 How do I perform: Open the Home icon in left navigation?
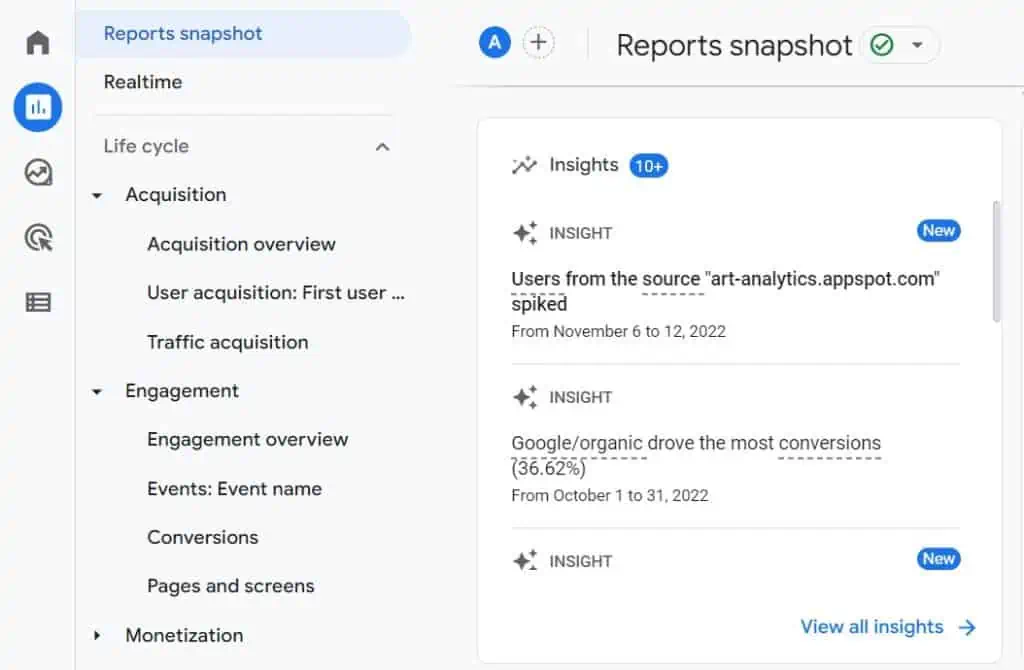pyautogui.click(x=37, y=42)
